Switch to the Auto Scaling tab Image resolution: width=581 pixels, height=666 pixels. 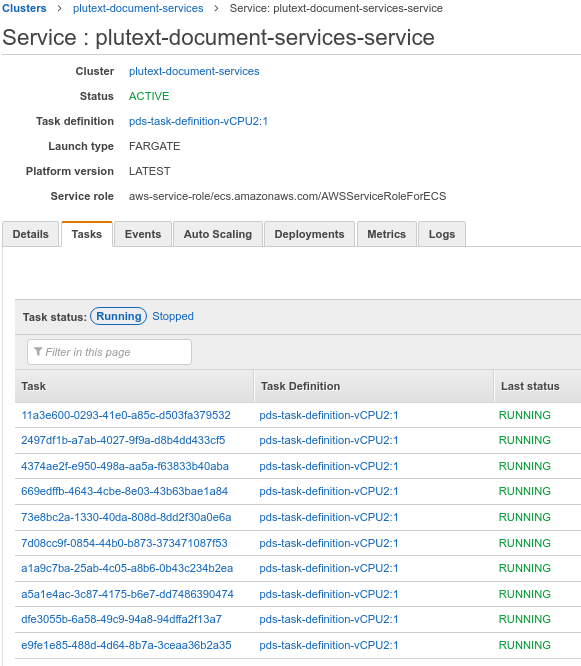[217, 234]
